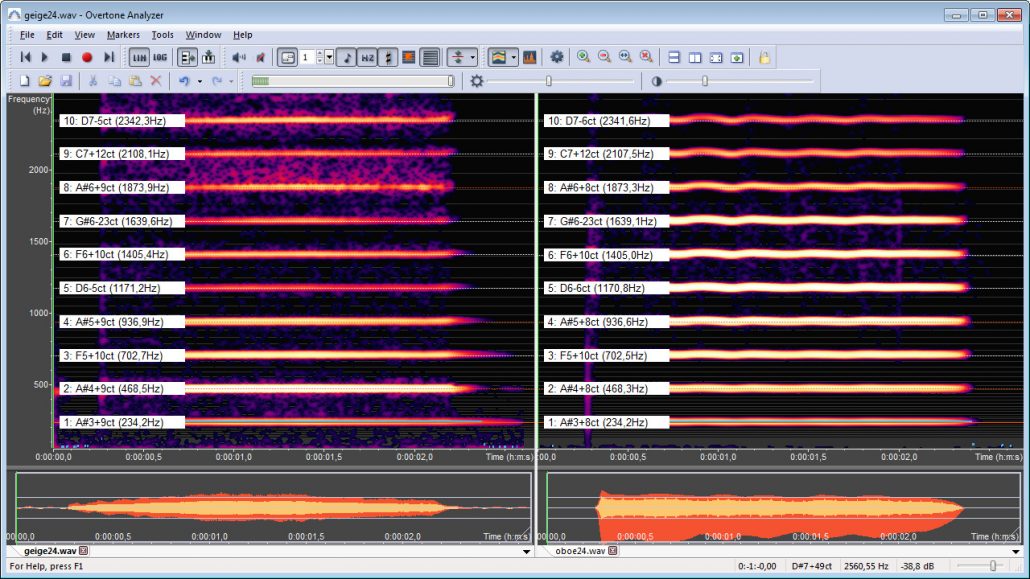Stop audio playback
1030x579 pixels.
pyautogui.click(x=68, y=57)
